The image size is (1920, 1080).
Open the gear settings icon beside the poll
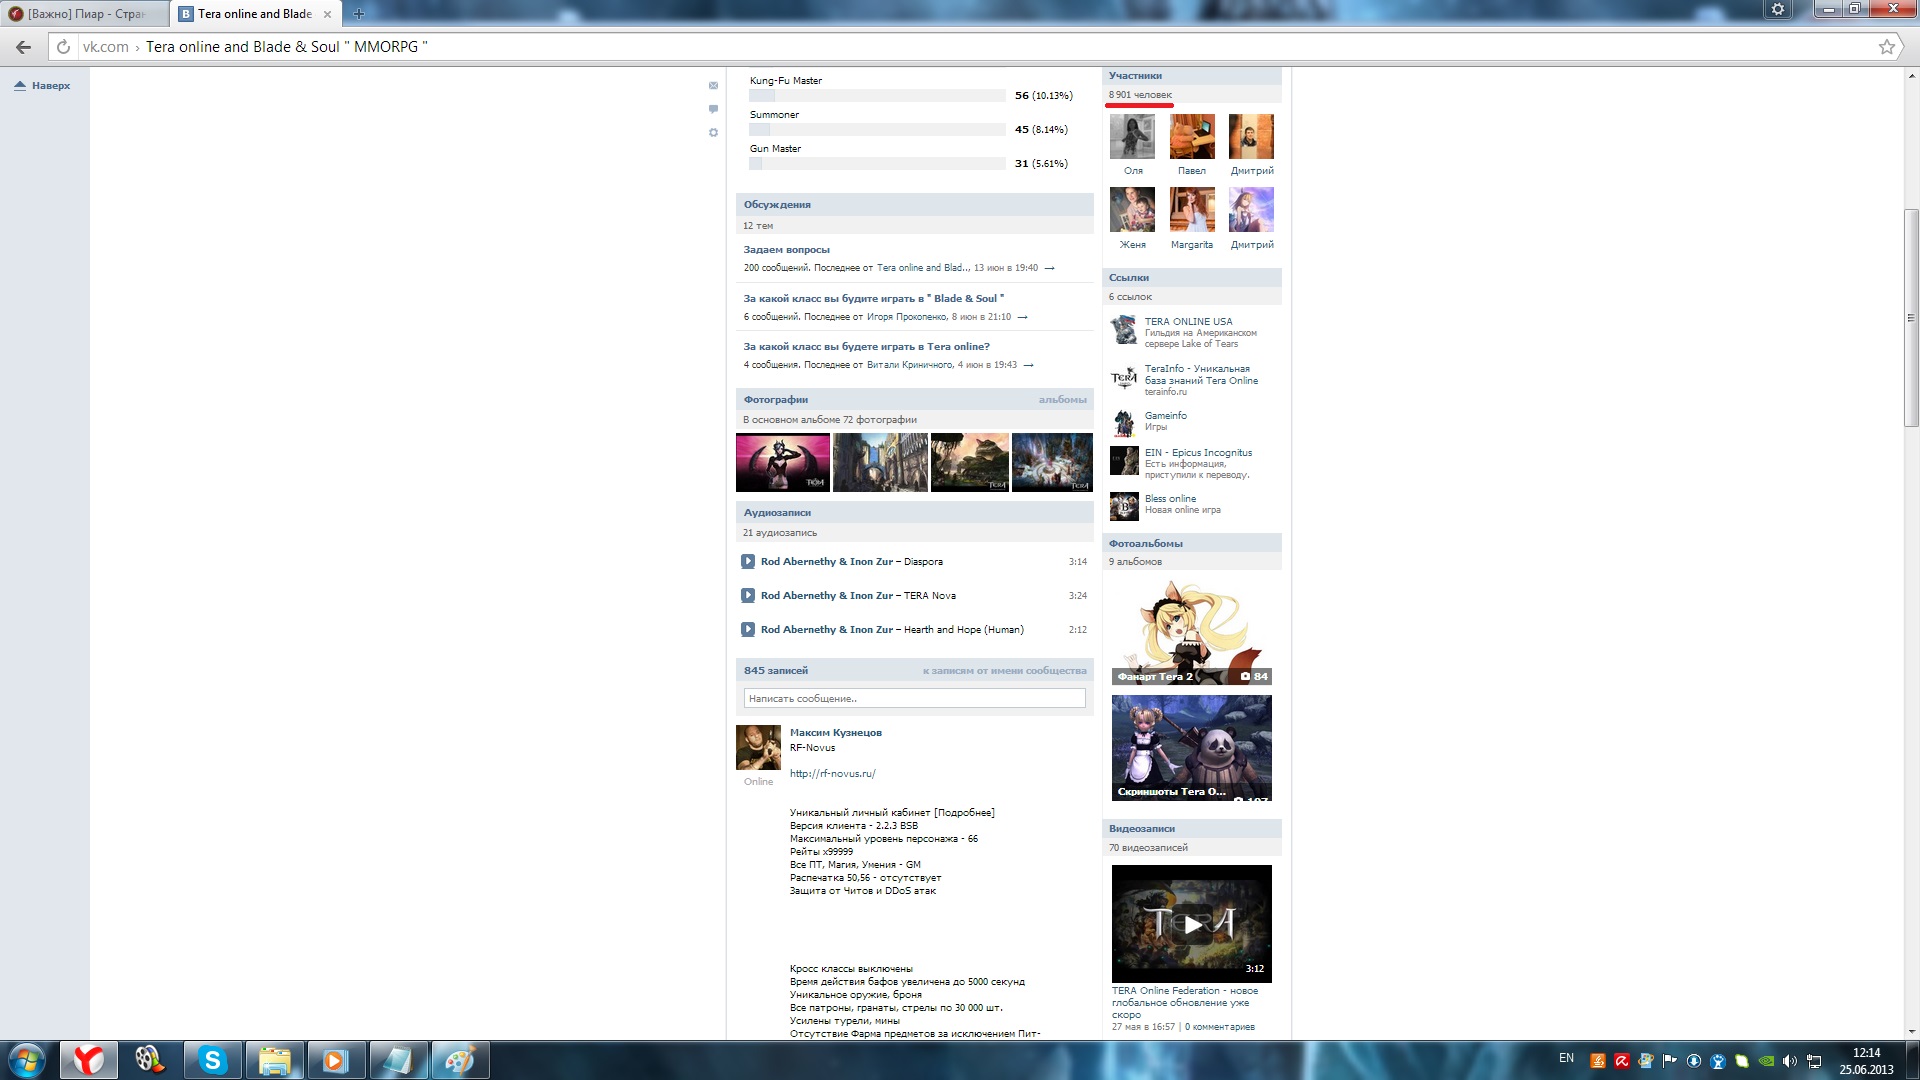coord(713,133)
